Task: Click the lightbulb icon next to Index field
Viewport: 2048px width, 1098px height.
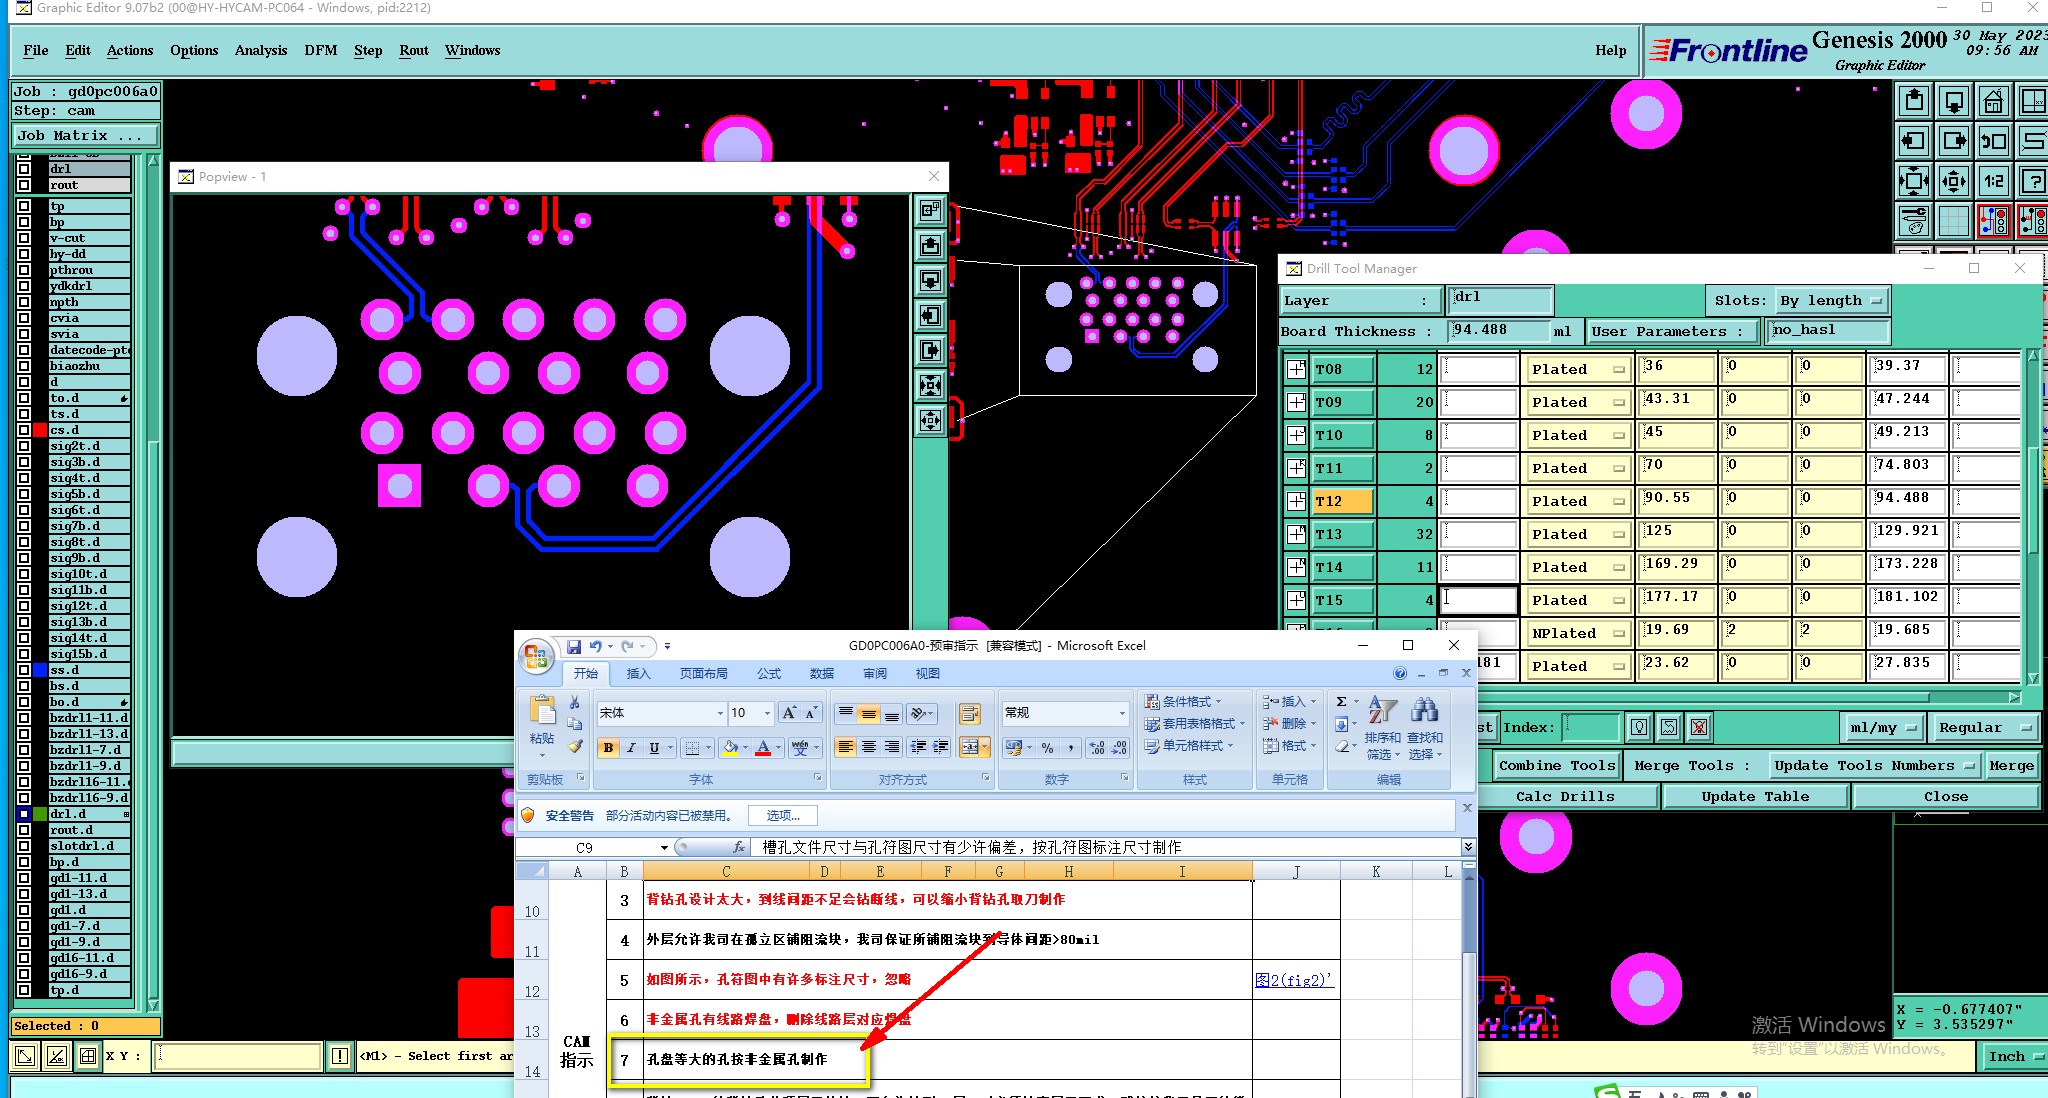Action: pos(1639,727)
